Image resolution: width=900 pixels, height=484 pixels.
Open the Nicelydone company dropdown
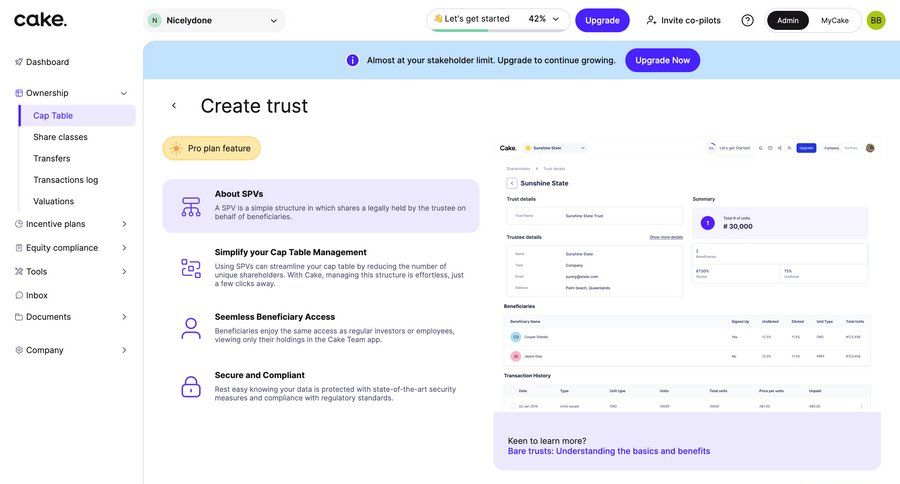[x=213, y=20]
